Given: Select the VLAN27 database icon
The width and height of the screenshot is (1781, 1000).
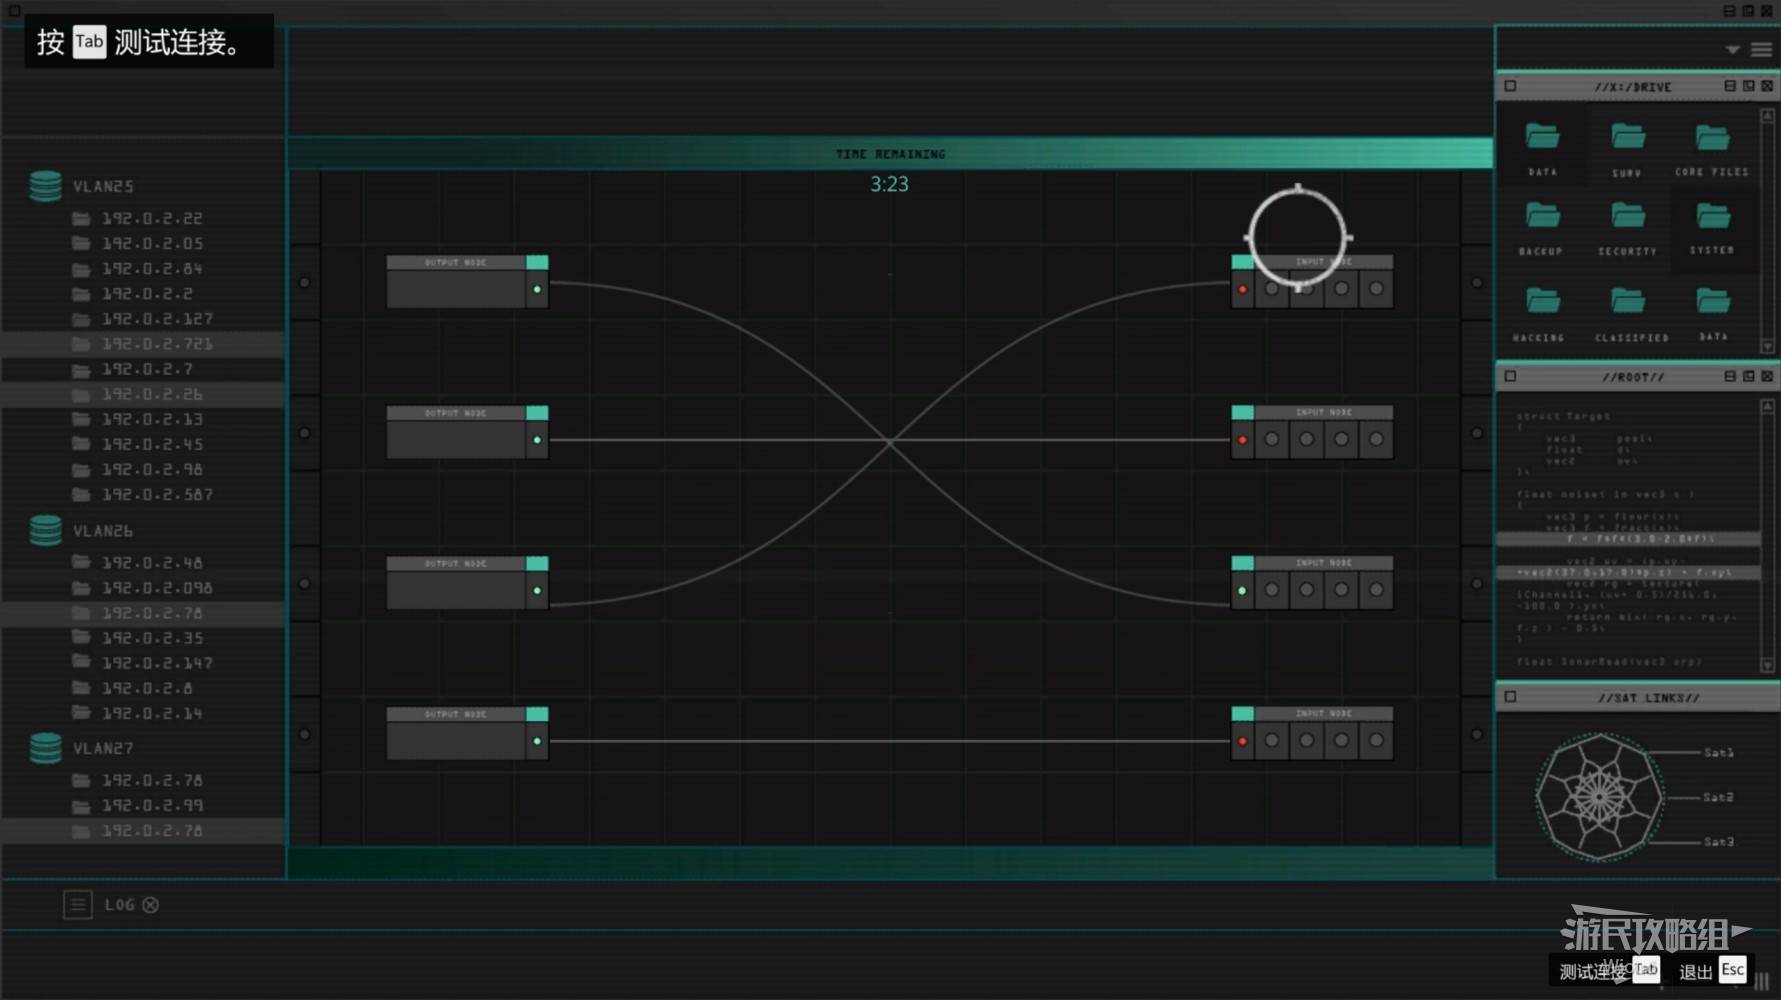Looking at the screenshot, I should (45, 748).
